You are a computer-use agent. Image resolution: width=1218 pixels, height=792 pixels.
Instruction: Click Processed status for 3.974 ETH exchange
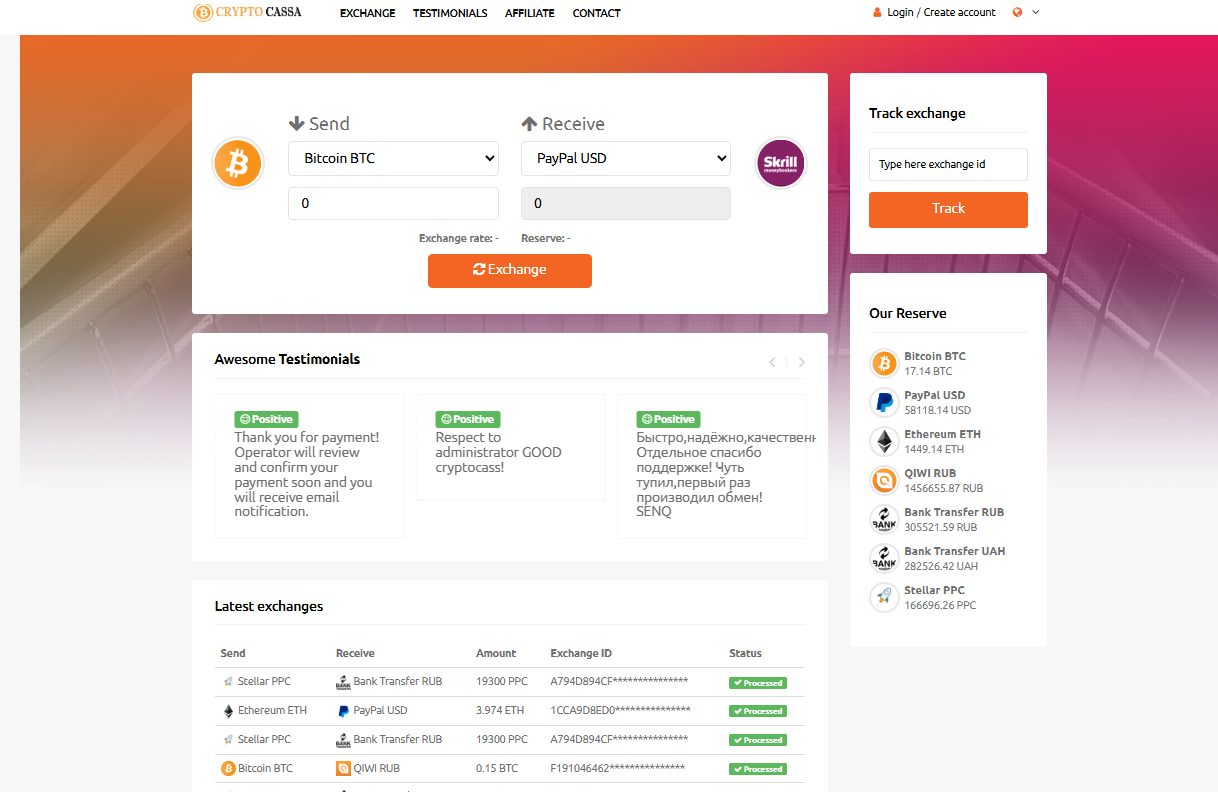(x=758, y=711)
